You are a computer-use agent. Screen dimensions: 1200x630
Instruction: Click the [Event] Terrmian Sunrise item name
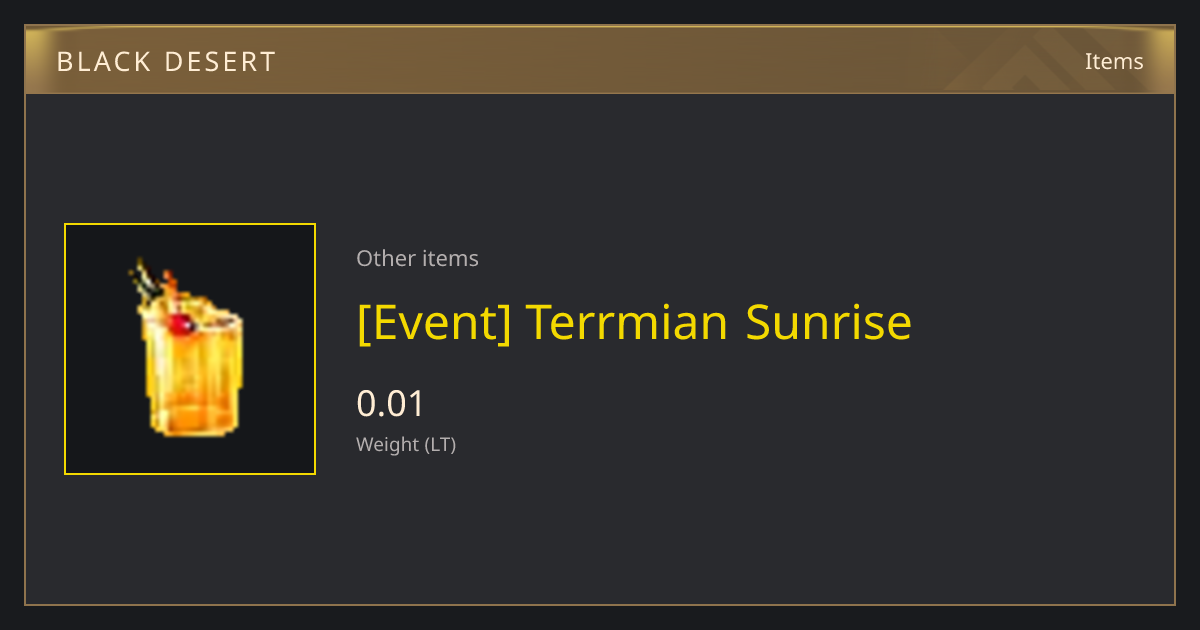634,323
